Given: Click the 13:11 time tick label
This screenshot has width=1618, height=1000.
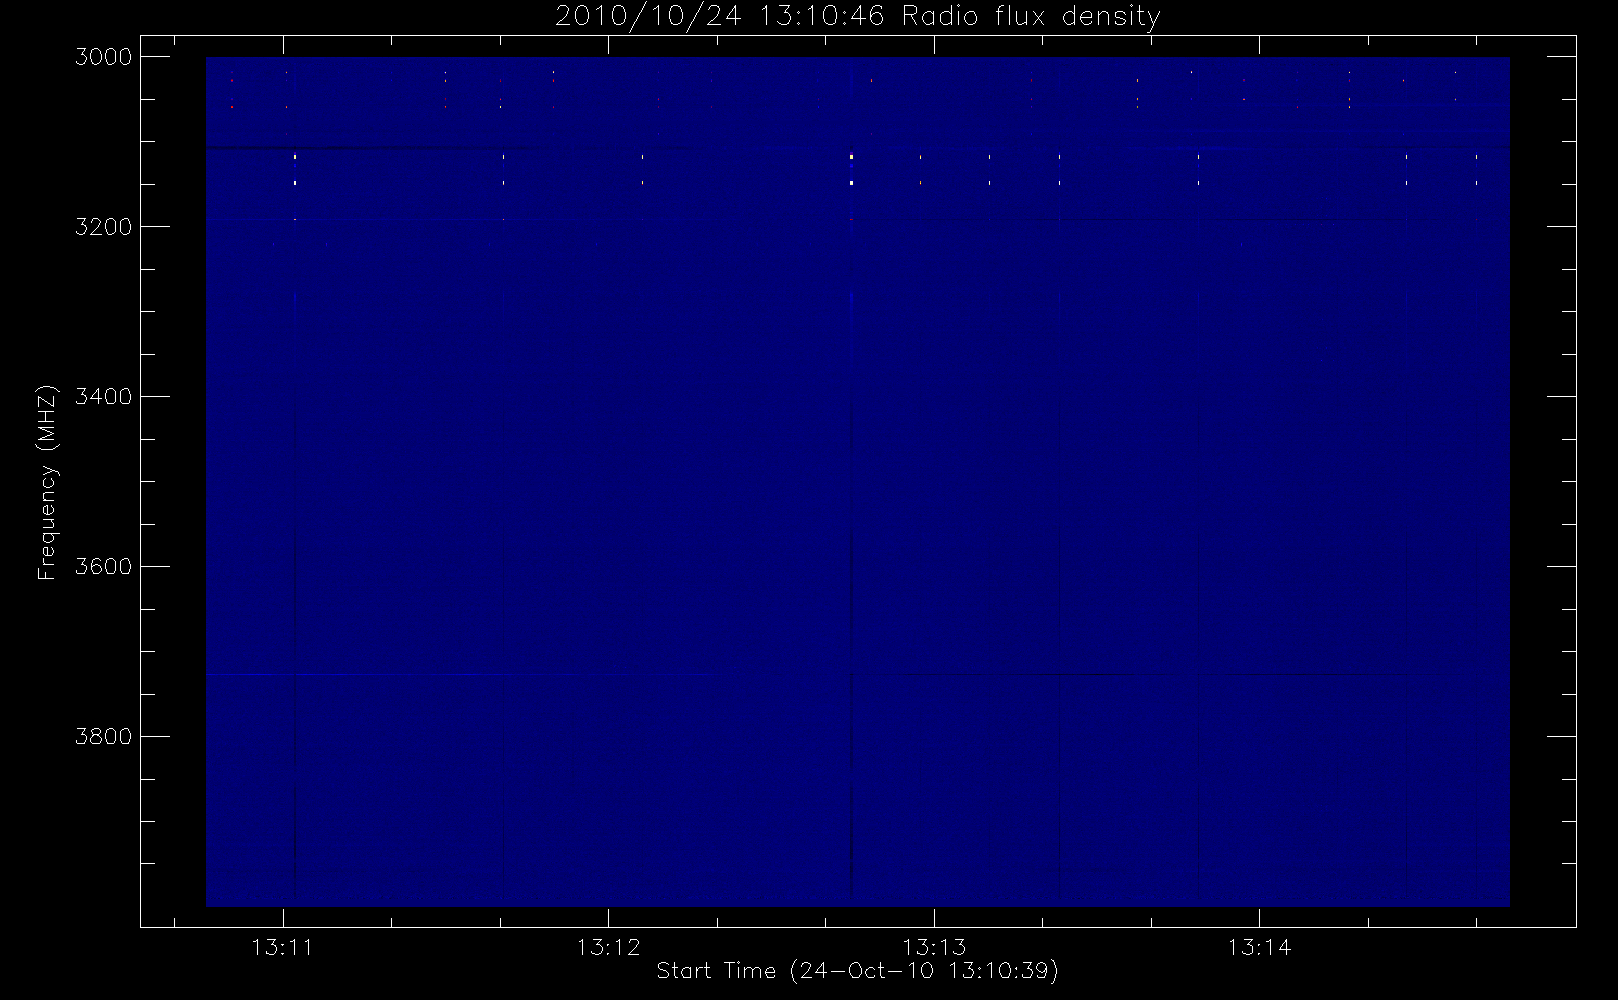Looking at the screenshot, I should [282, 947].
